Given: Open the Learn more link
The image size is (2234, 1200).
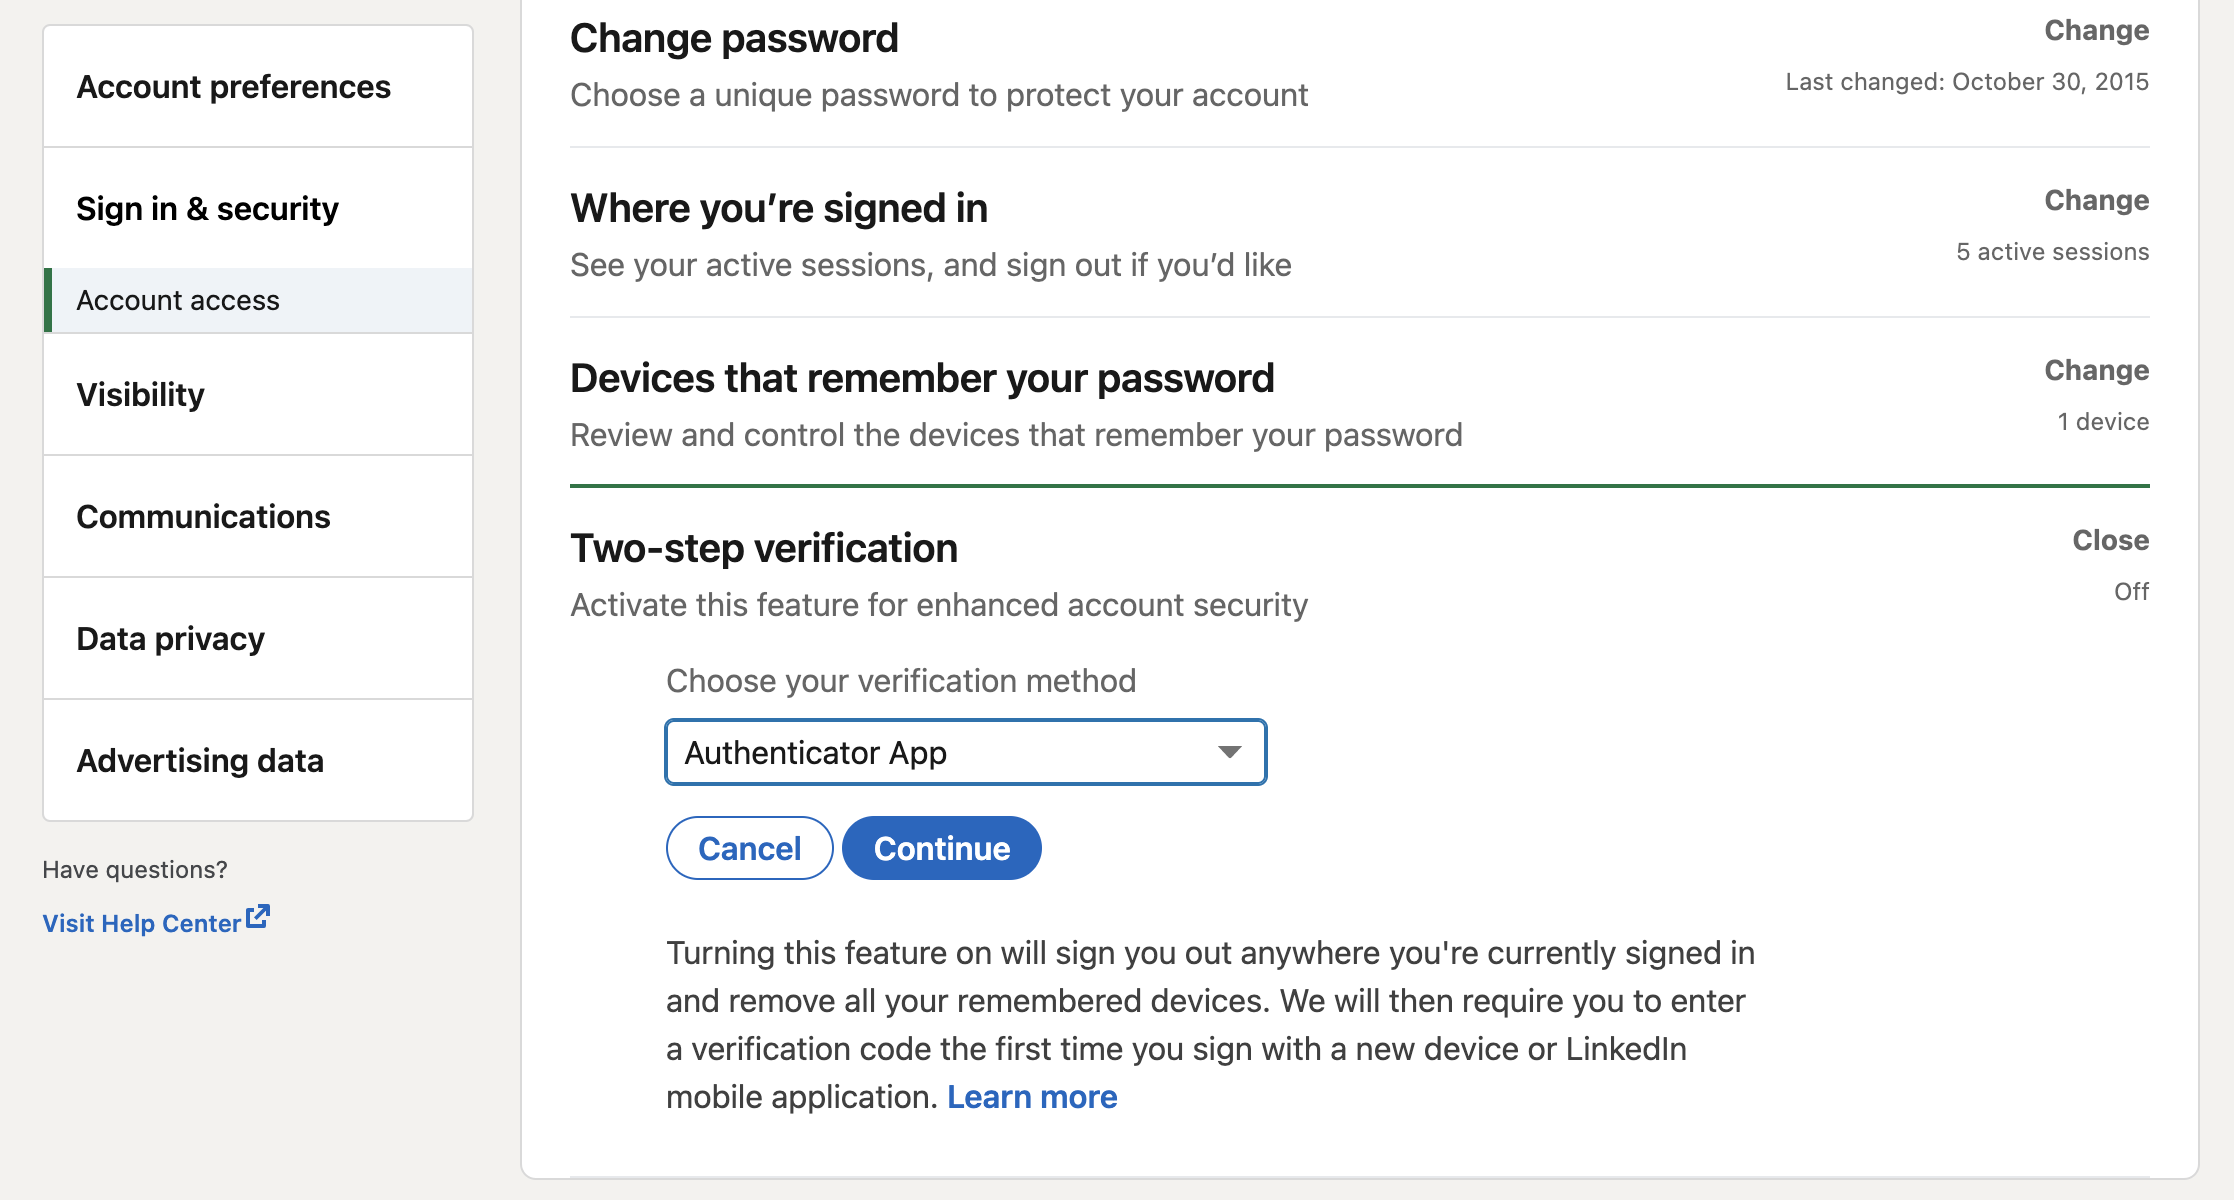Looking at the screenshot, I should 1032,1097.
